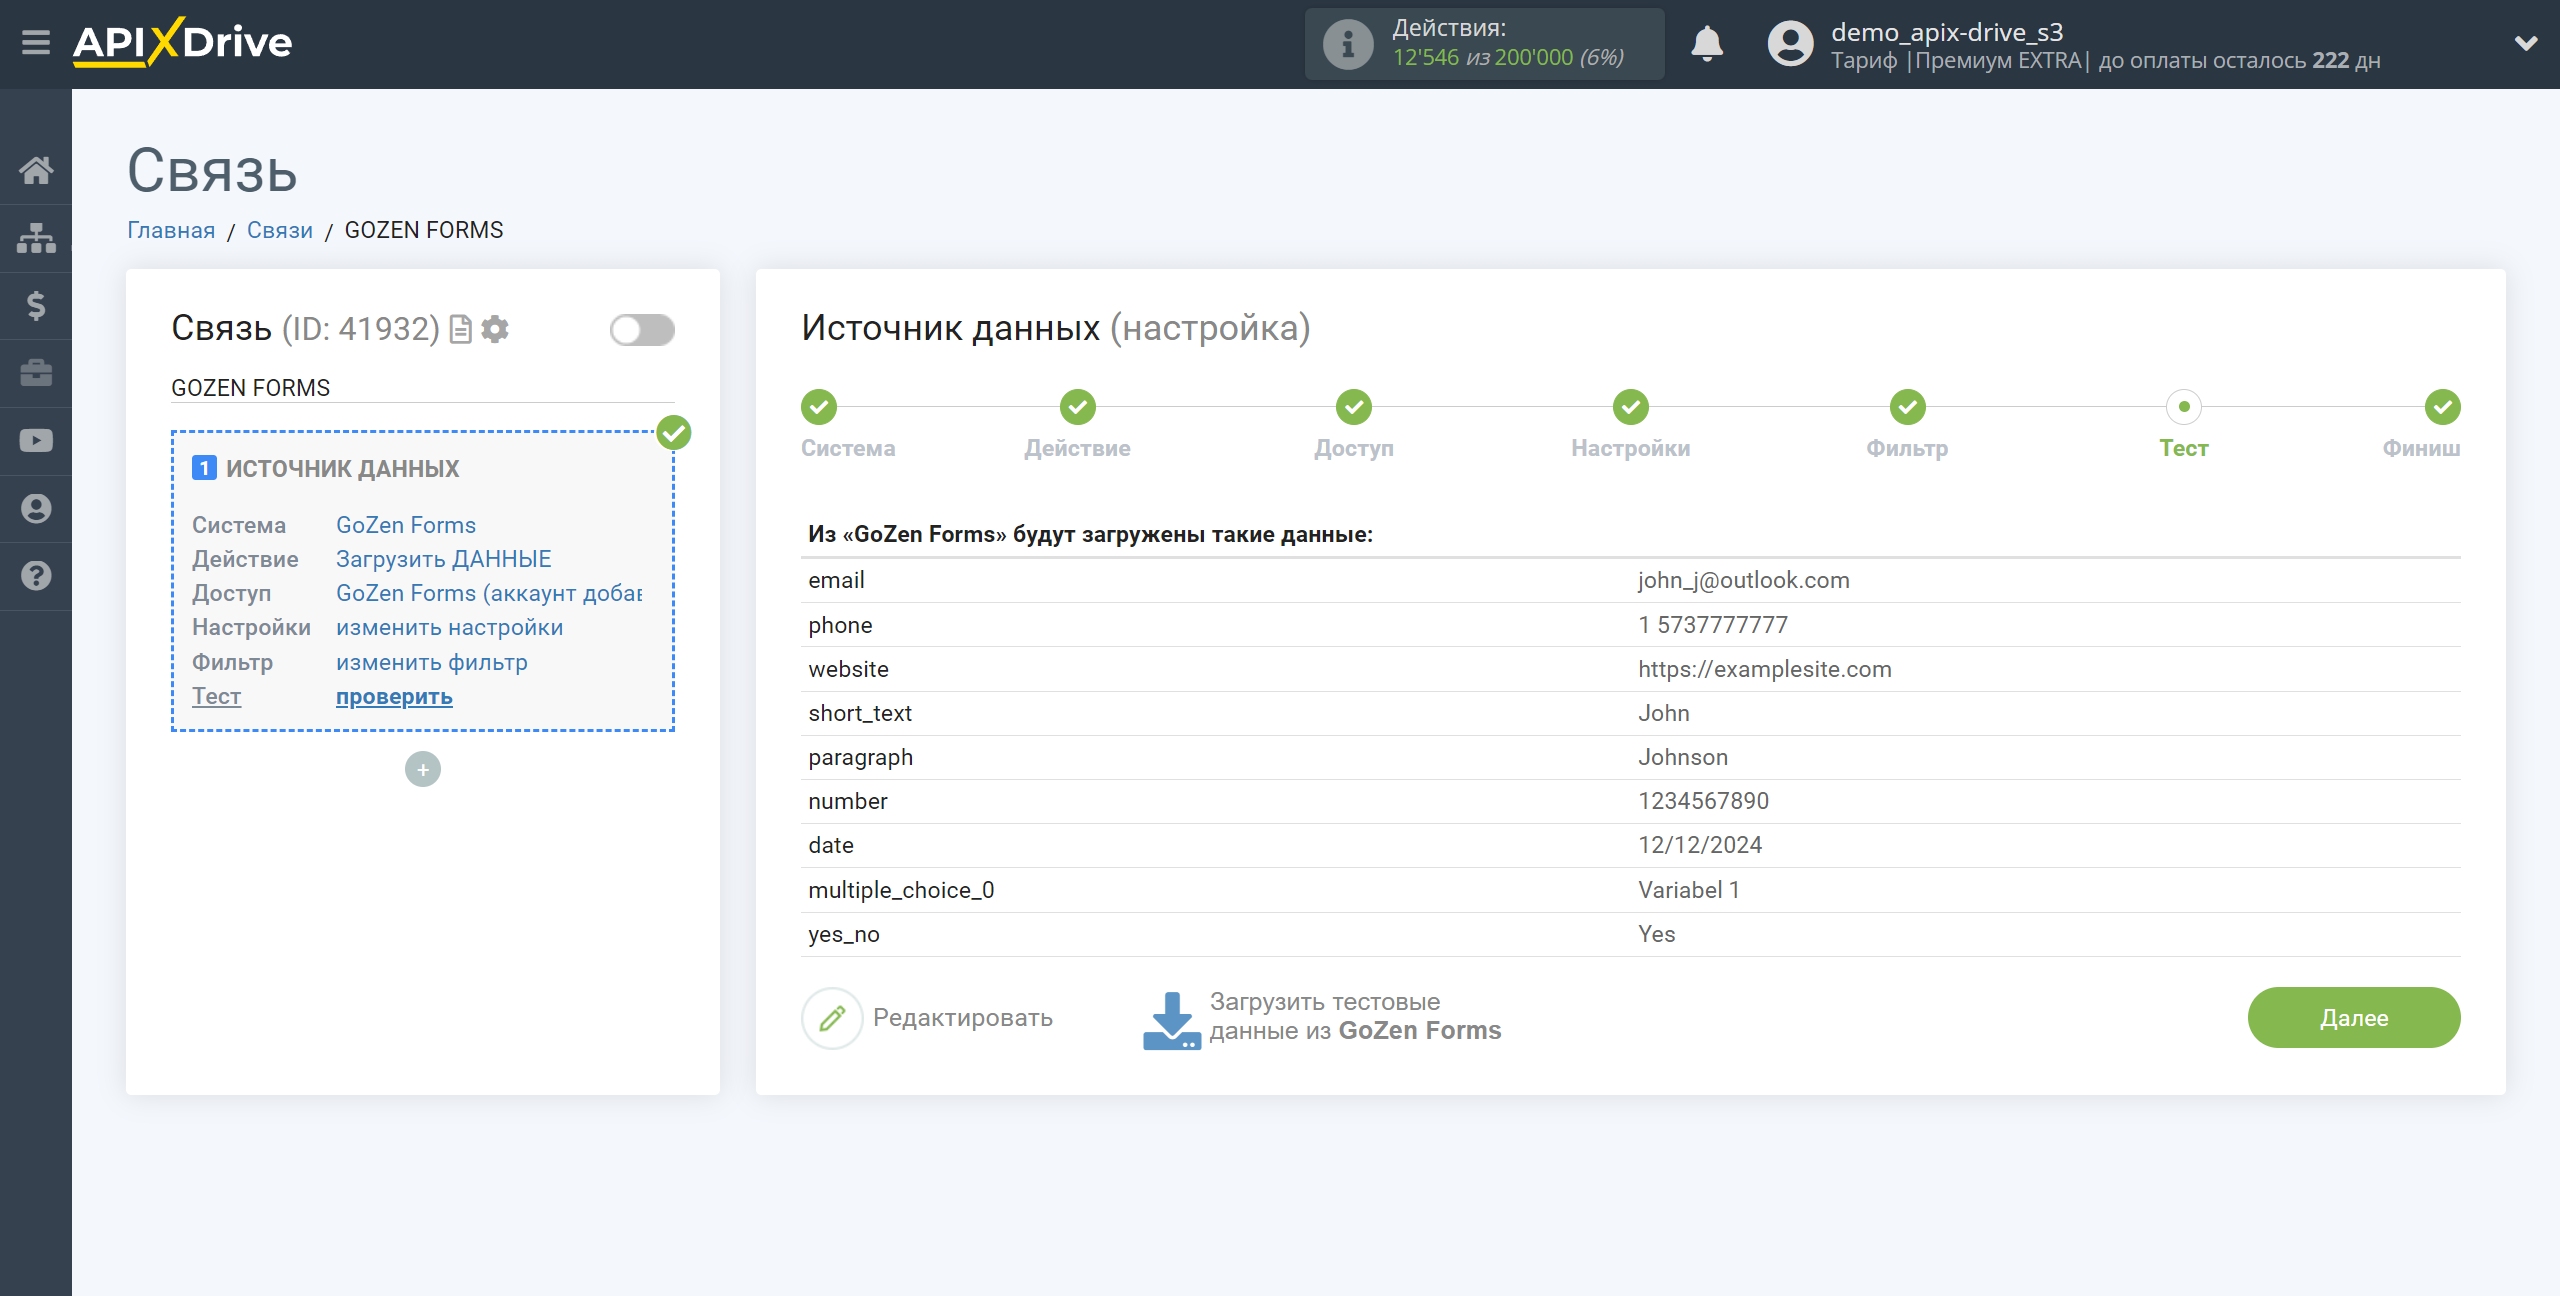Screen dimensions: 2560x1296
Task: Click the Главная breadcrumb link
Action: [x=171, y=231]
